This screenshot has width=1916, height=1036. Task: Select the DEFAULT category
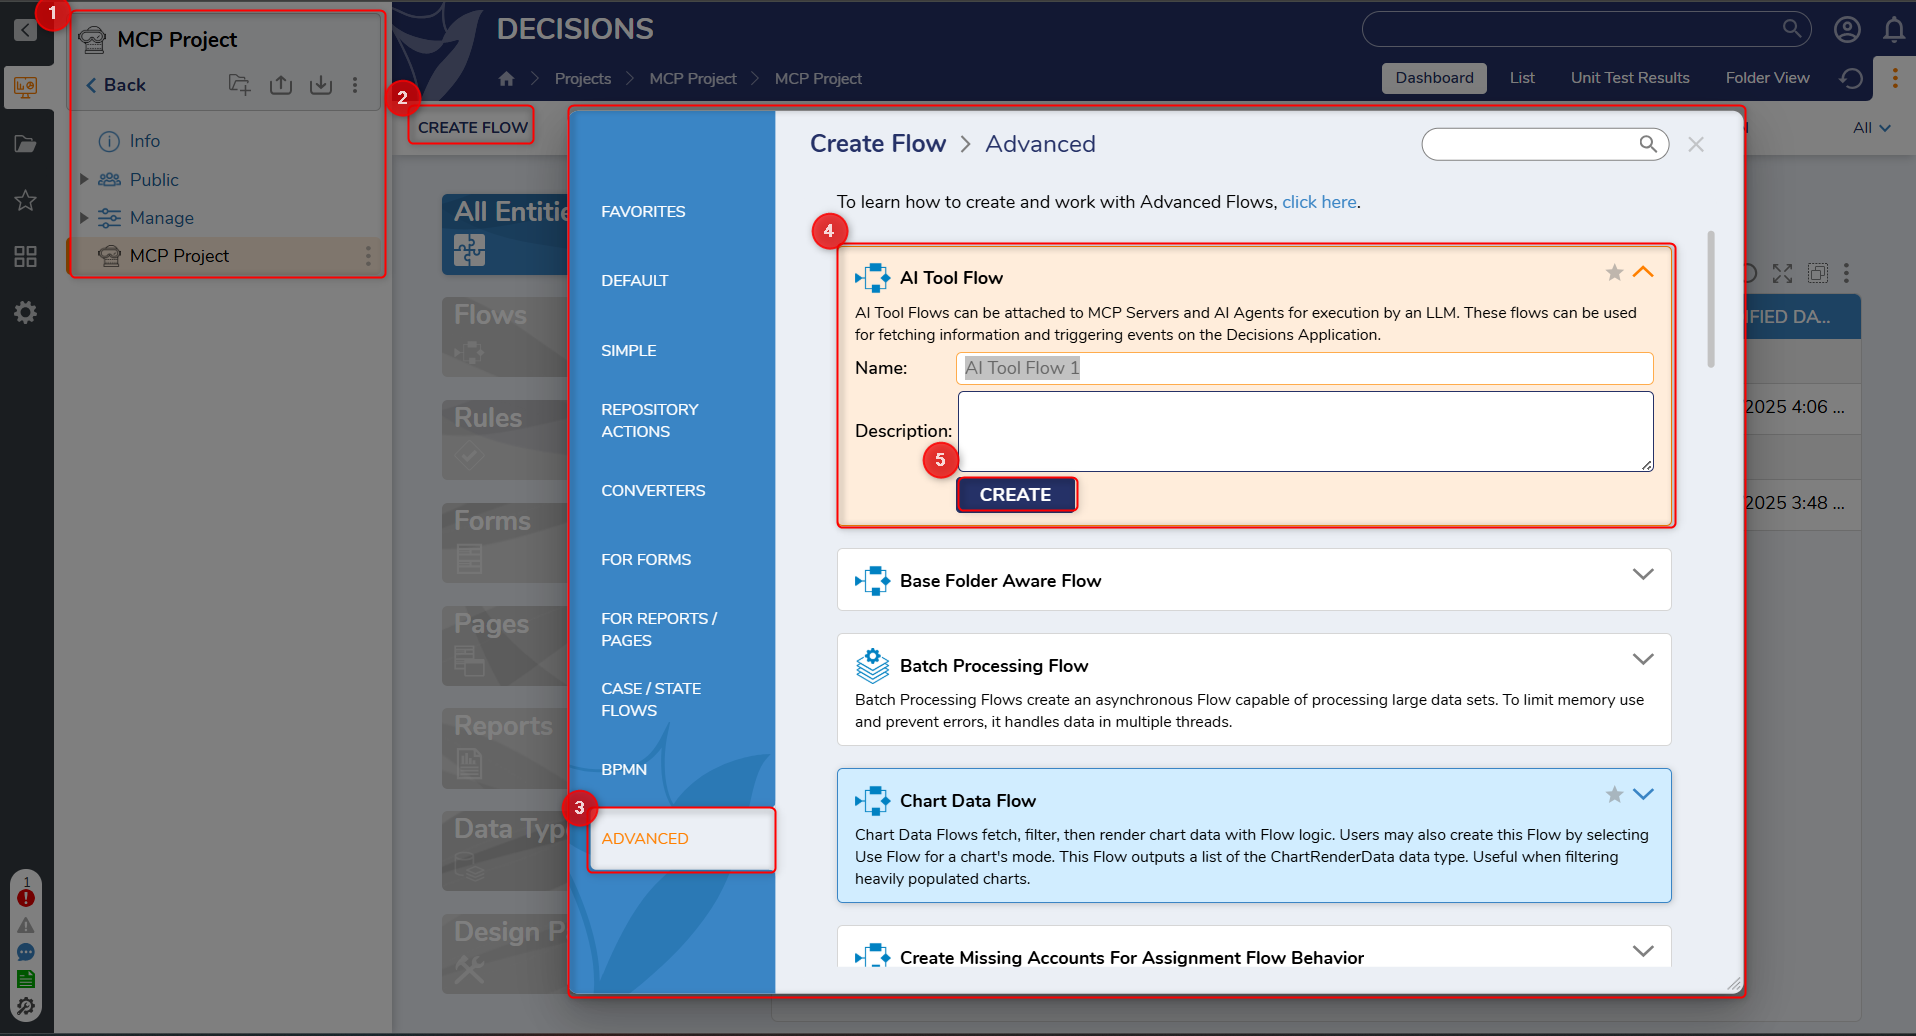[635, 281]
